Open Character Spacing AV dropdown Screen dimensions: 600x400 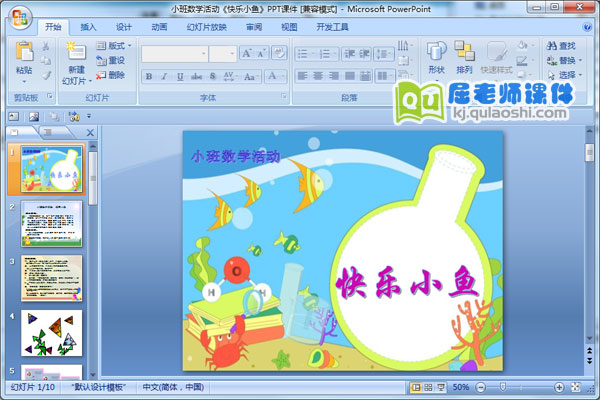click(x=230, y=77)
